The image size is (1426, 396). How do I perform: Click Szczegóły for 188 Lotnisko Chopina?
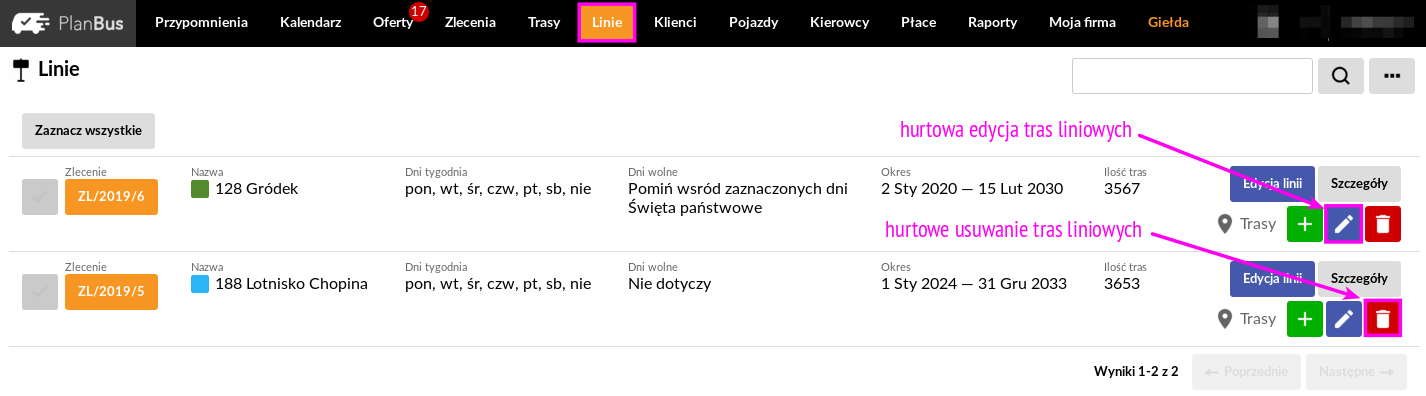1359,278
